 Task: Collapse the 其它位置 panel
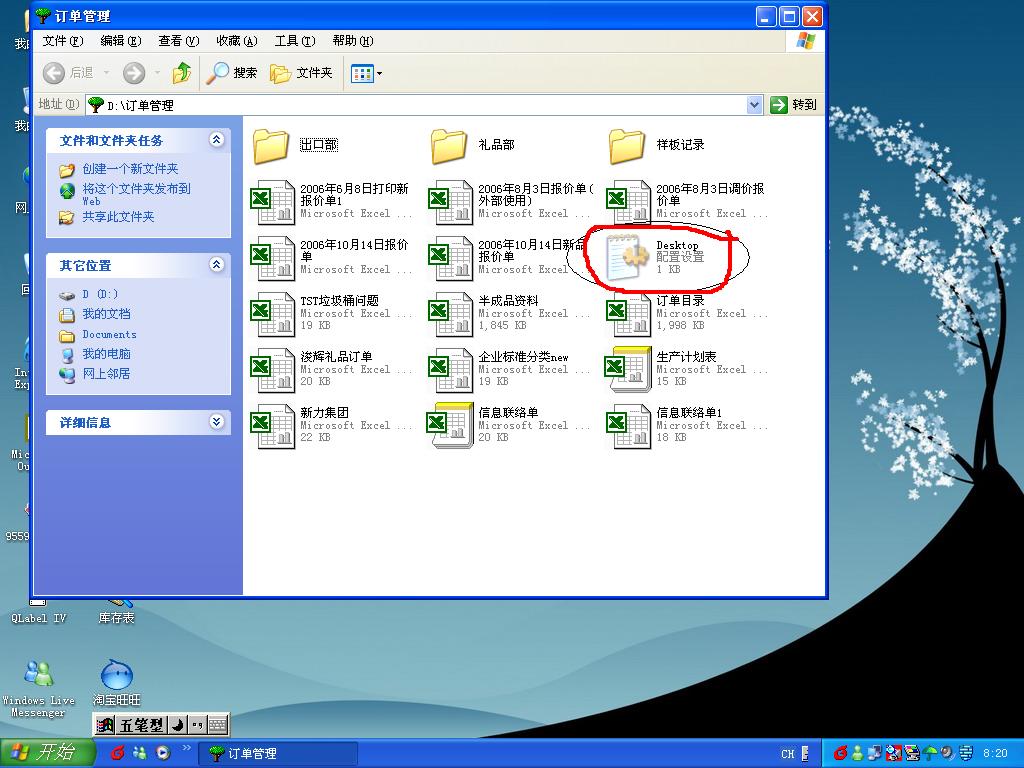216,264
